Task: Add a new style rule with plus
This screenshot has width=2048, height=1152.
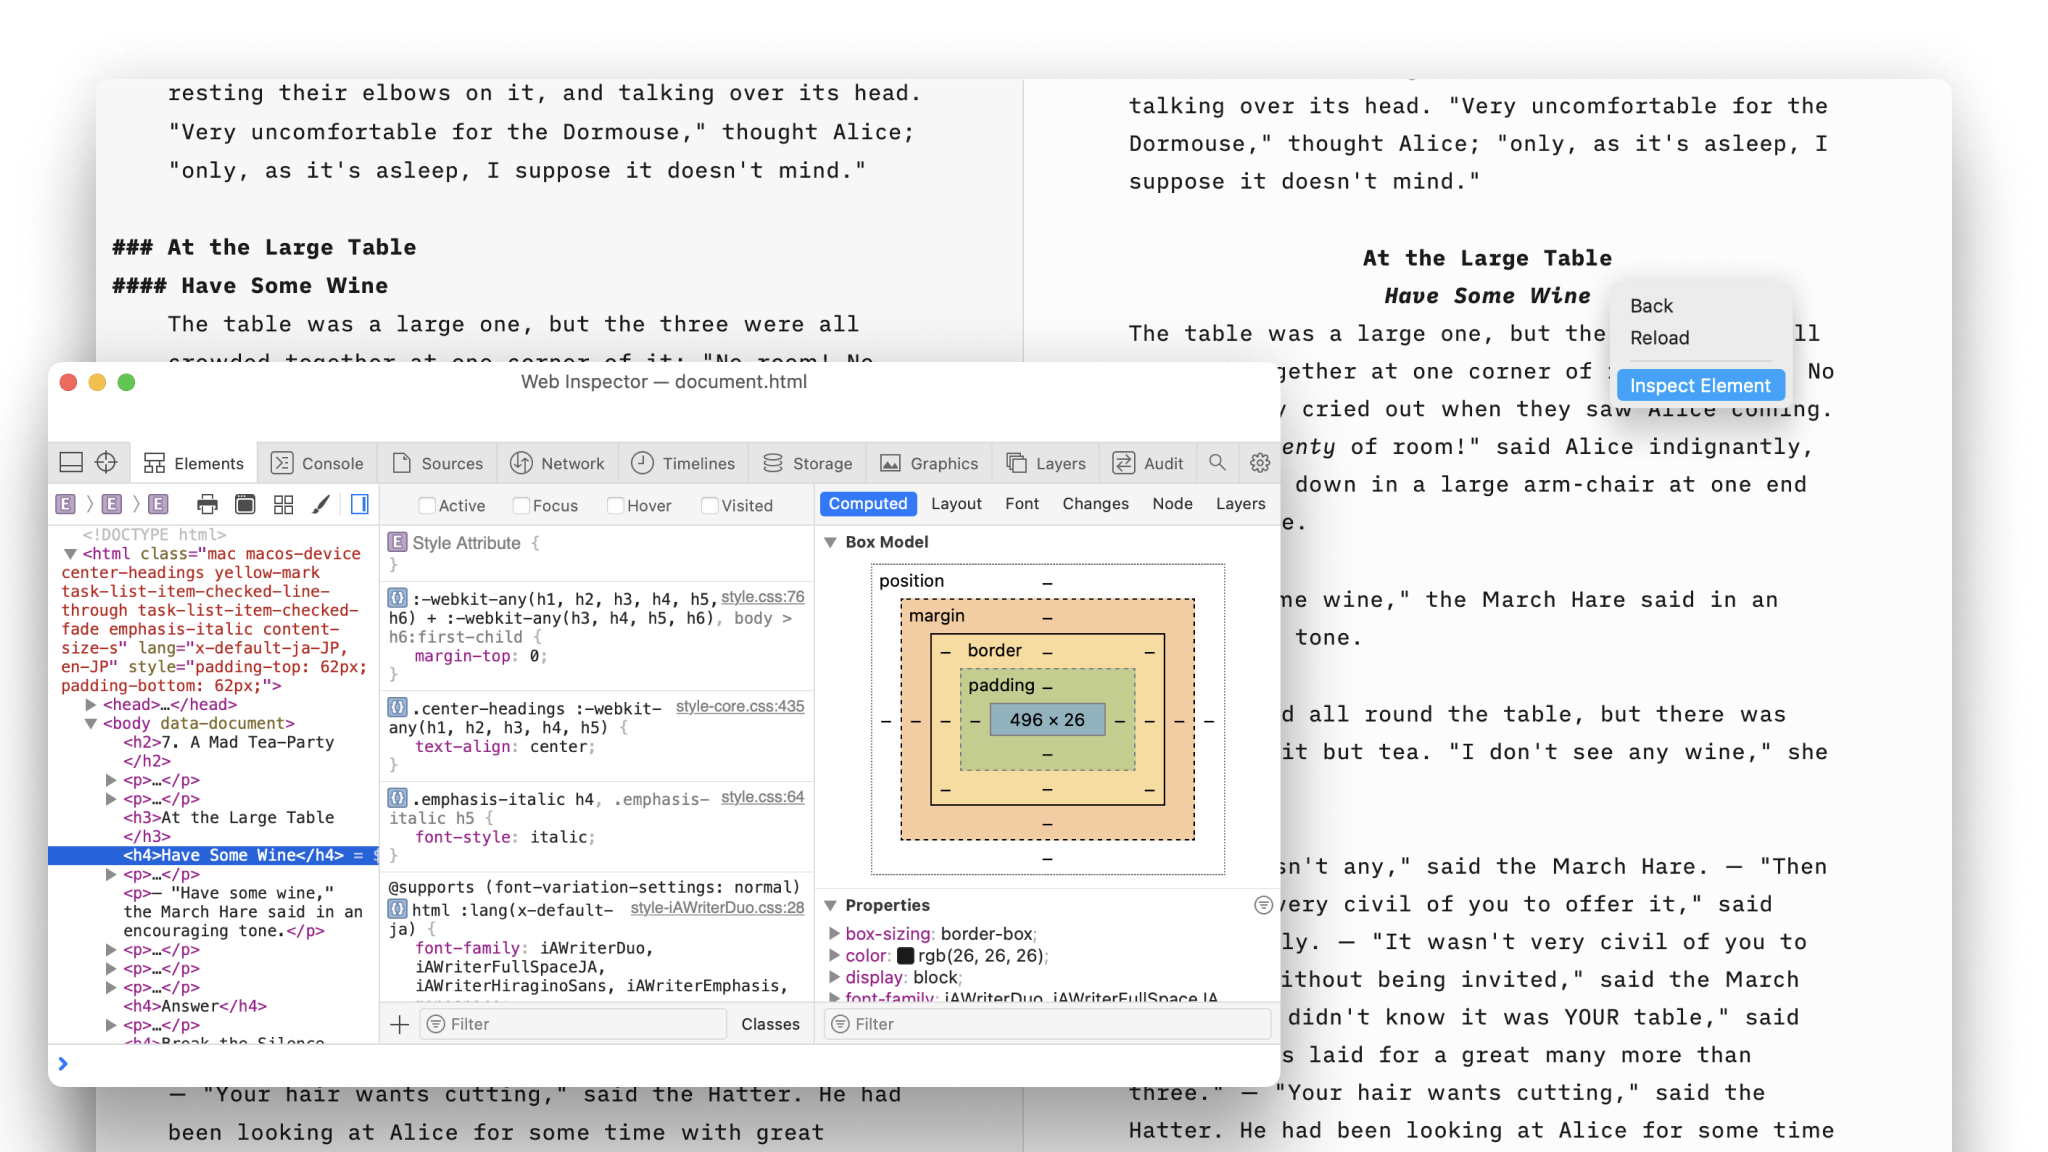Action: coord(399,1024)
